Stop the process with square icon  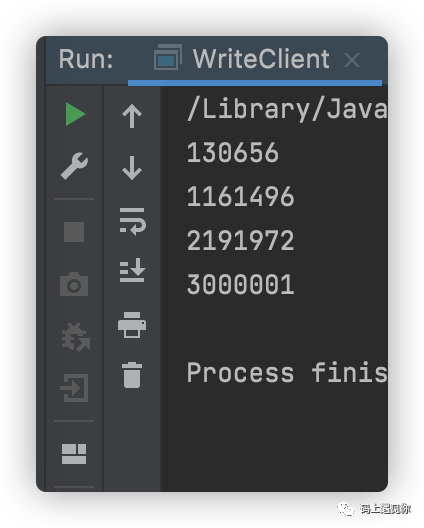click(74, 232)
